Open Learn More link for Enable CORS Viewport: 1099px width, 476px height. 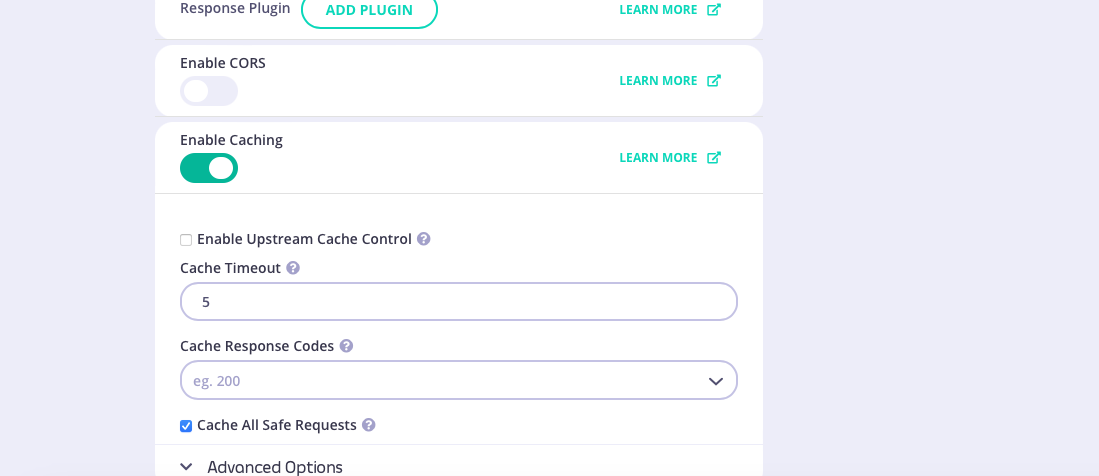(x=658, y=81)
